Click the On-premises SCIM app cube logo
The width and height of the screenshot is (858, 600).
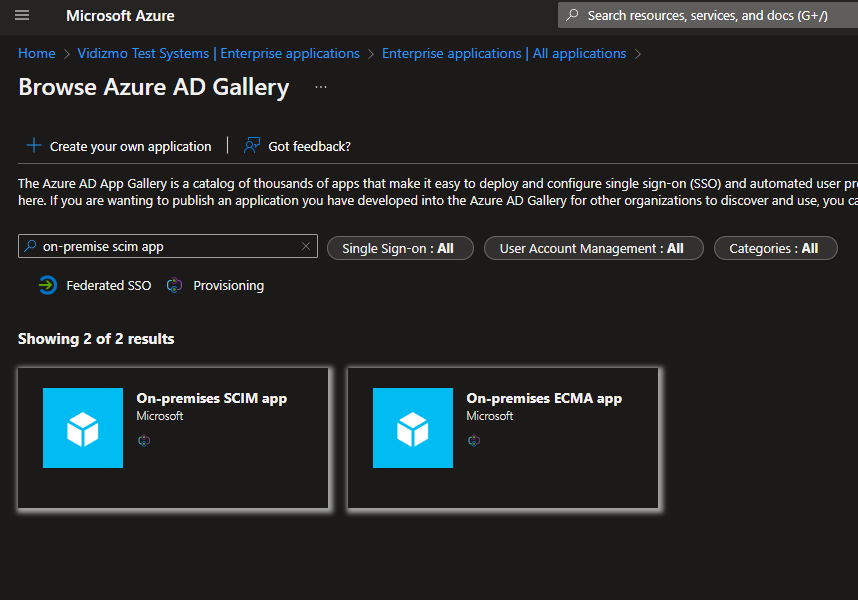(83, 428)
